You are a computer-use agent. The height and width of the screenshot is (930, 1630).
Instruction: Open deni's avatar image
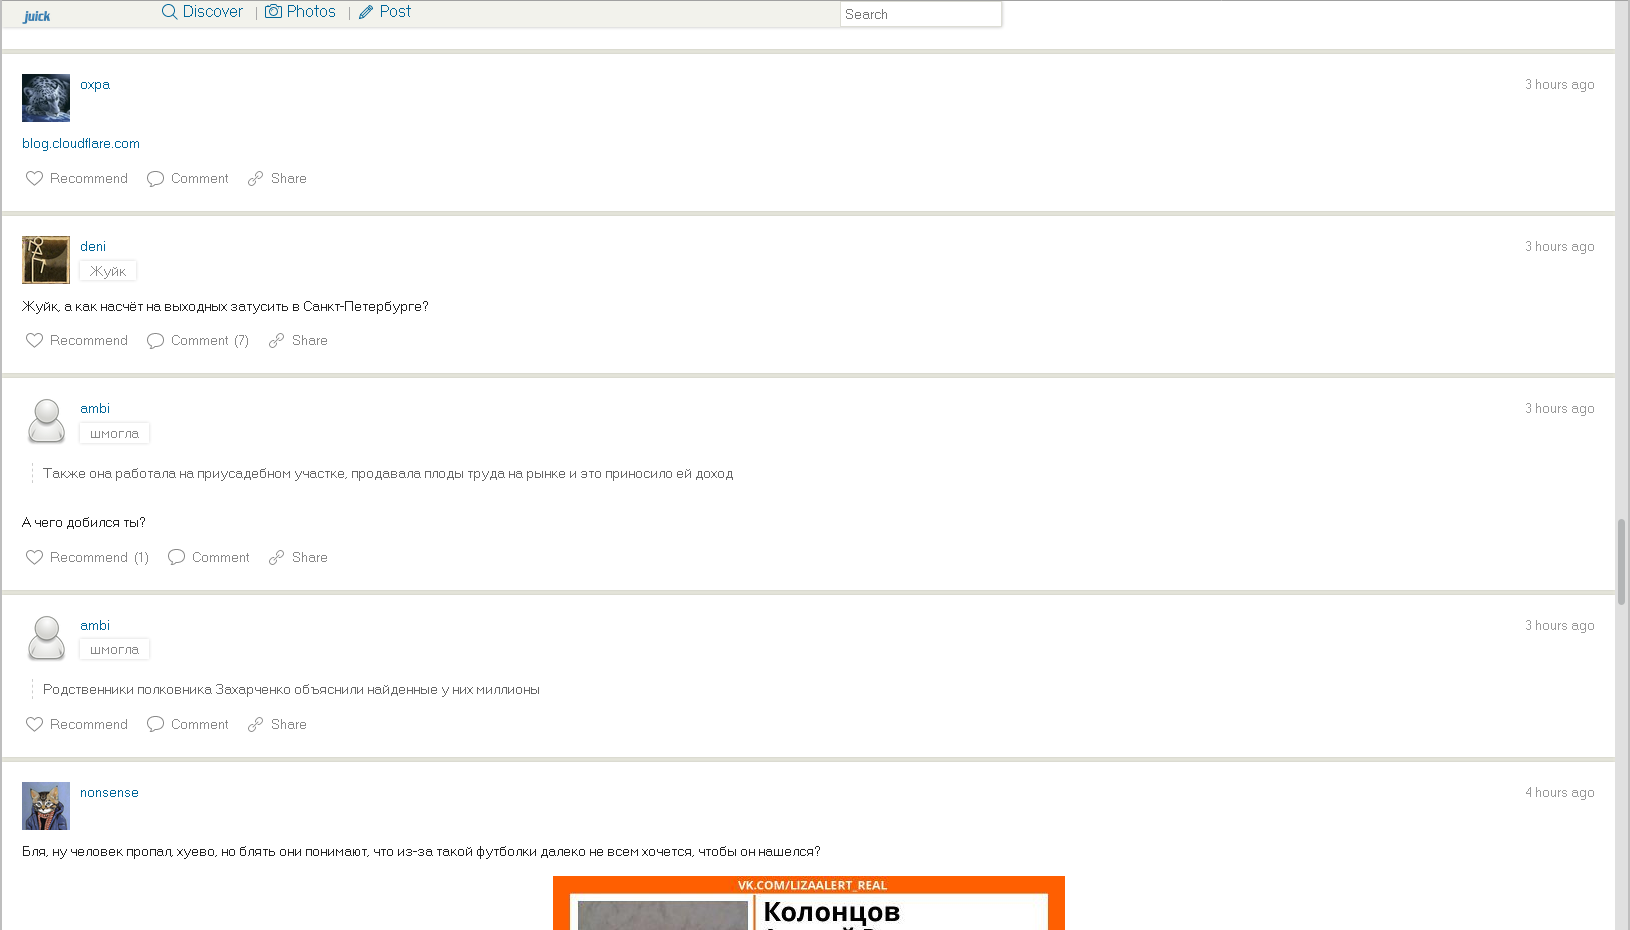point(46,260)
